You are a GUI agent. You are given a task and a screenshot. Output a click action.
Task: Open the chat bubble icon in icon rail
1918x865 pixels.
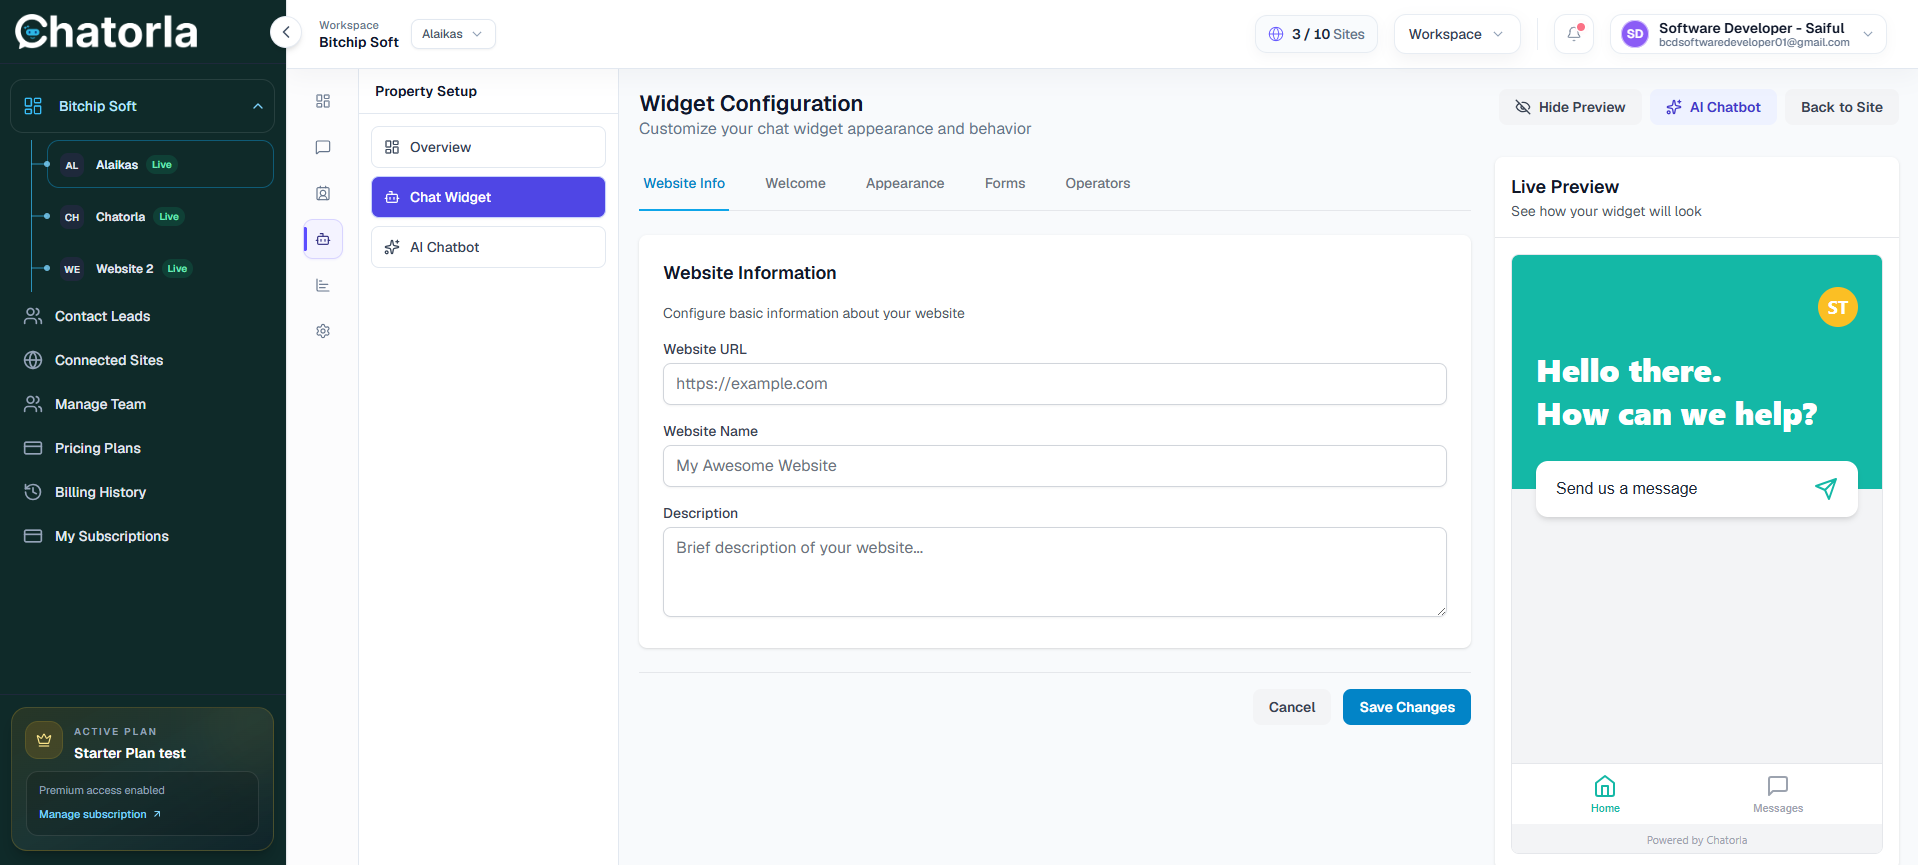[x=323, y=147]
